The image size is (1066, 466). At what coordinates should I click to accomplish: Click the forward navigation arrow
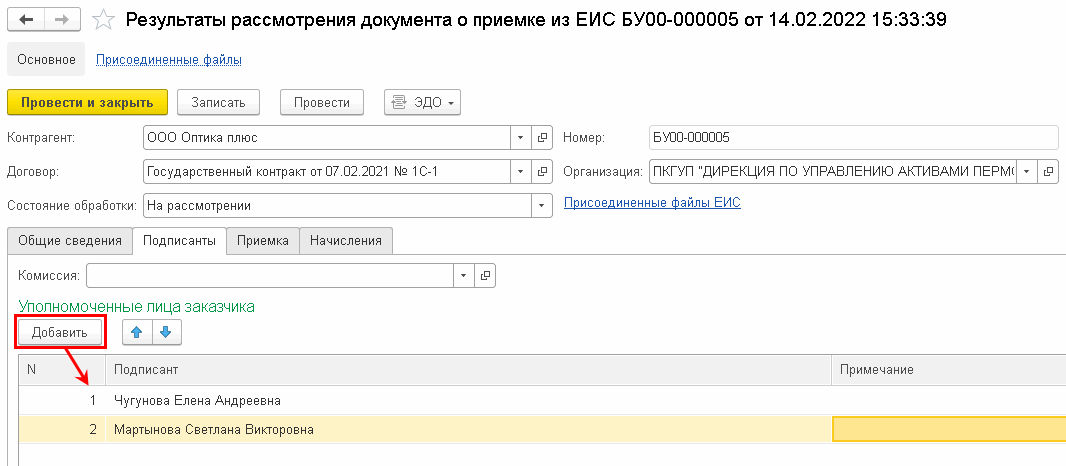click(61, 19)
